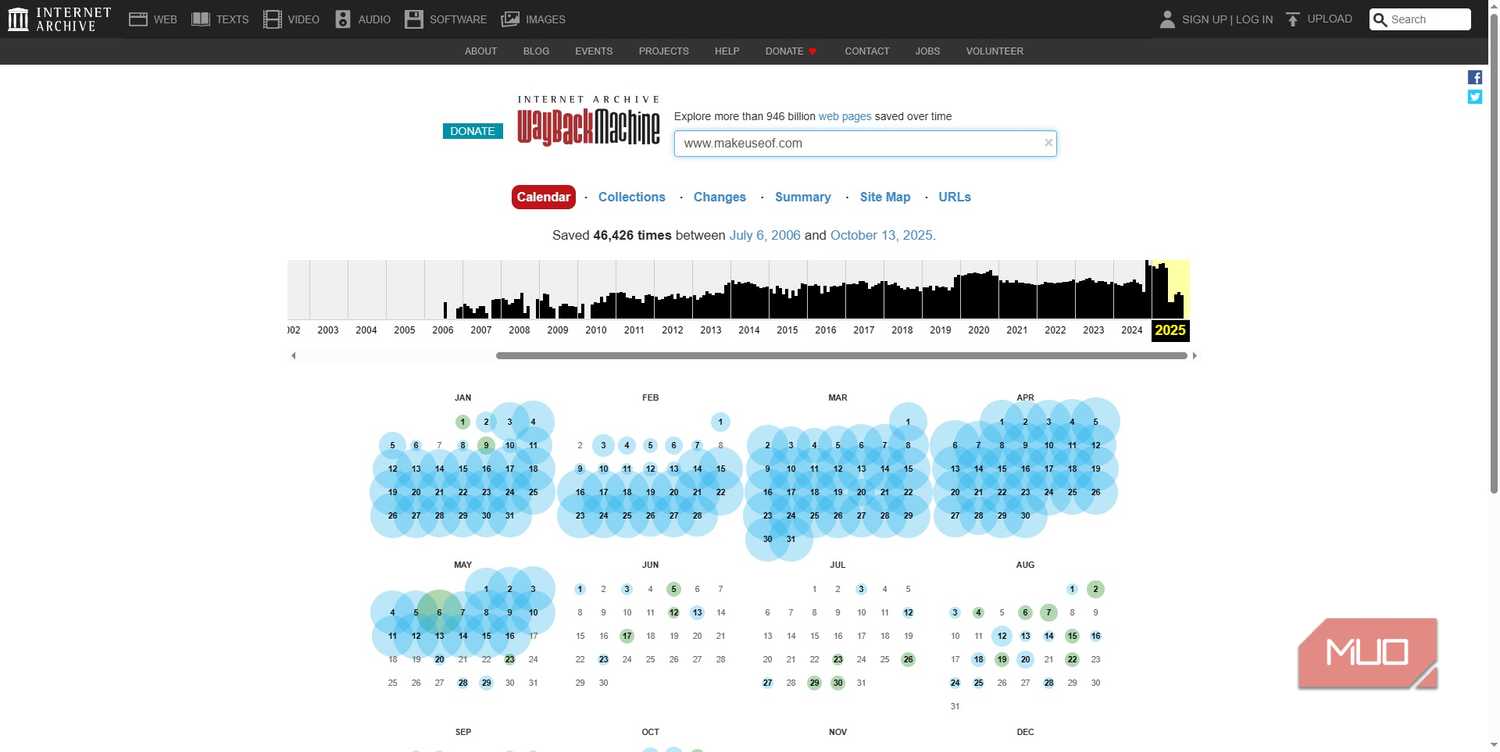Click the timeline scroll left arrow
Viewport: 1500px width, 752px height.
point(293,355)
